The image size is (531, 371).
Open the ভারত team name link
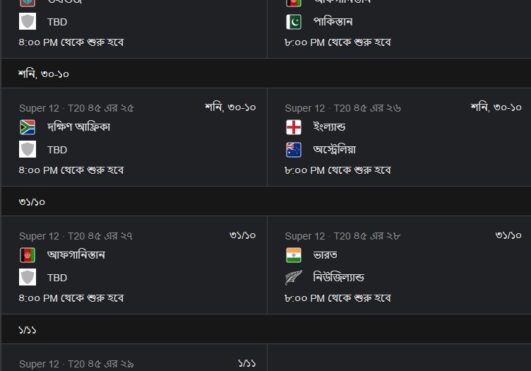point(325,255)
